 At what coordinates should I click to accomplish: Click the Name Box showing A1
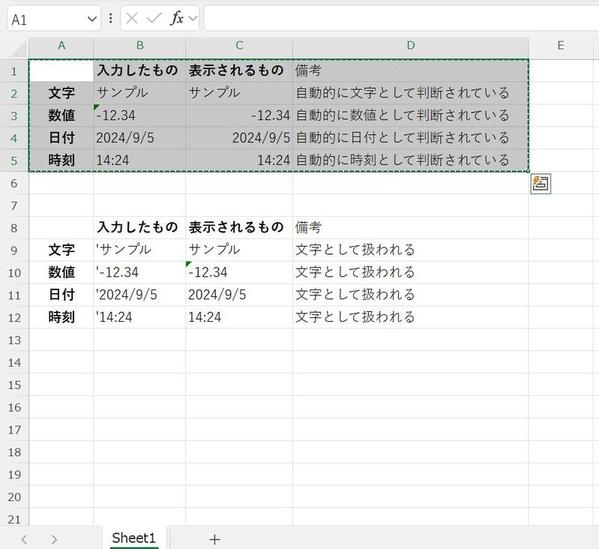54,19
